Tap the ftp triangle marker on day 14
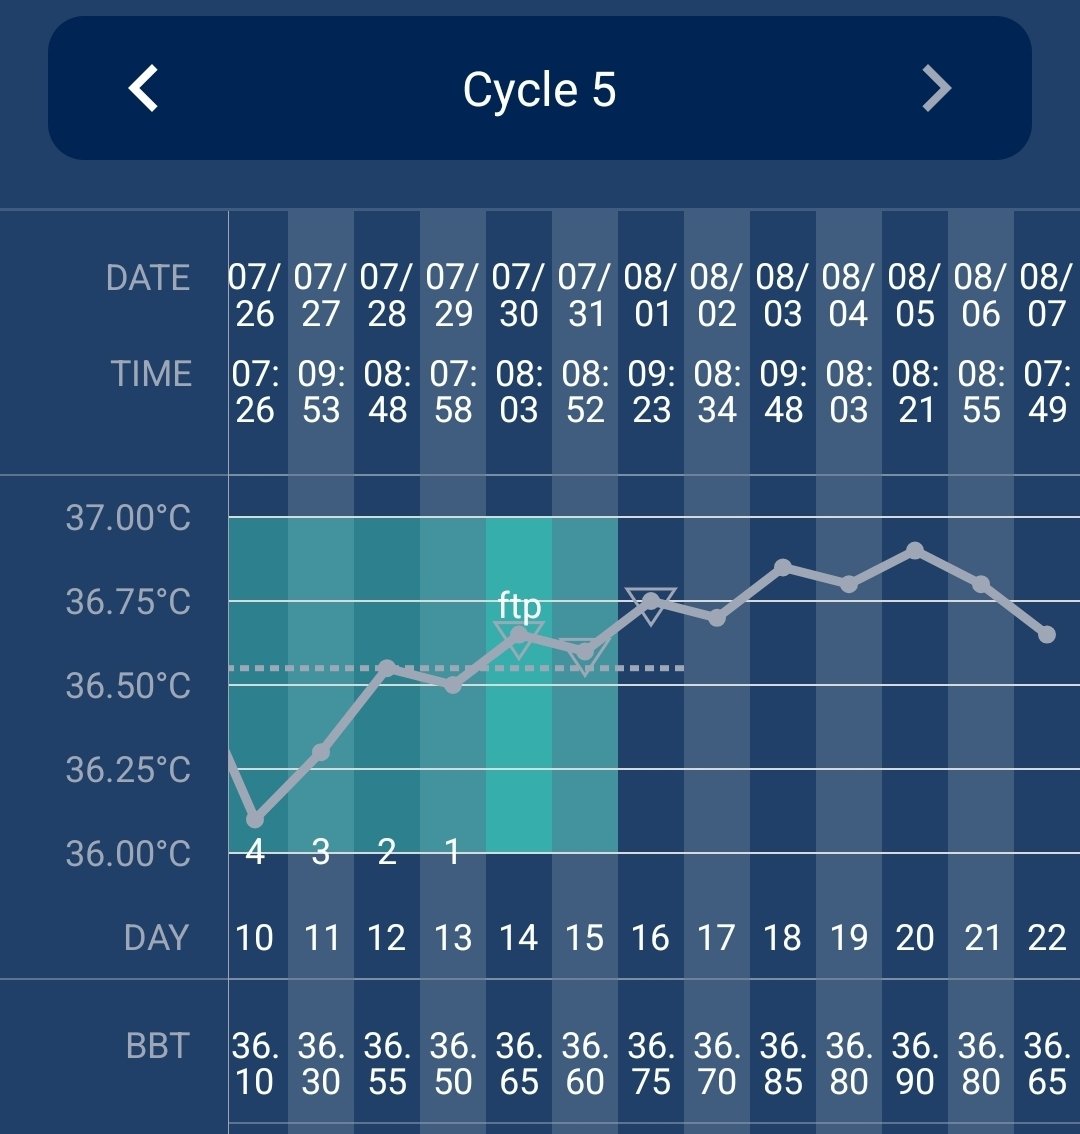The height and width of the screenshot is (1134, 1080). [519, 638]
